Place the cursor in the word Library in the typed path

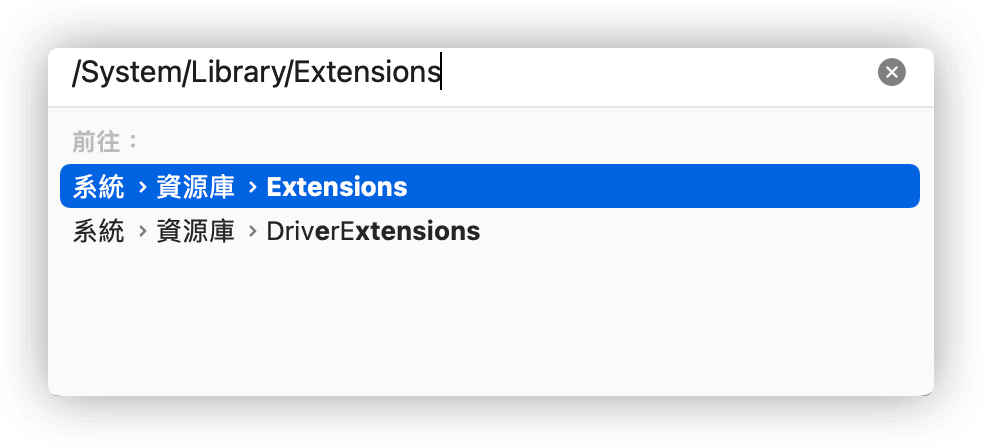coord(237,73)
